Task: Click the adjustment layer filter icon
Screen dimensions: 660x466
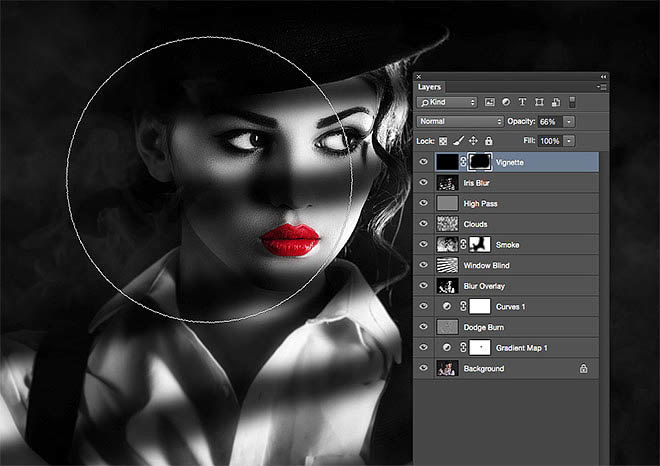Action: click(506, 102)
